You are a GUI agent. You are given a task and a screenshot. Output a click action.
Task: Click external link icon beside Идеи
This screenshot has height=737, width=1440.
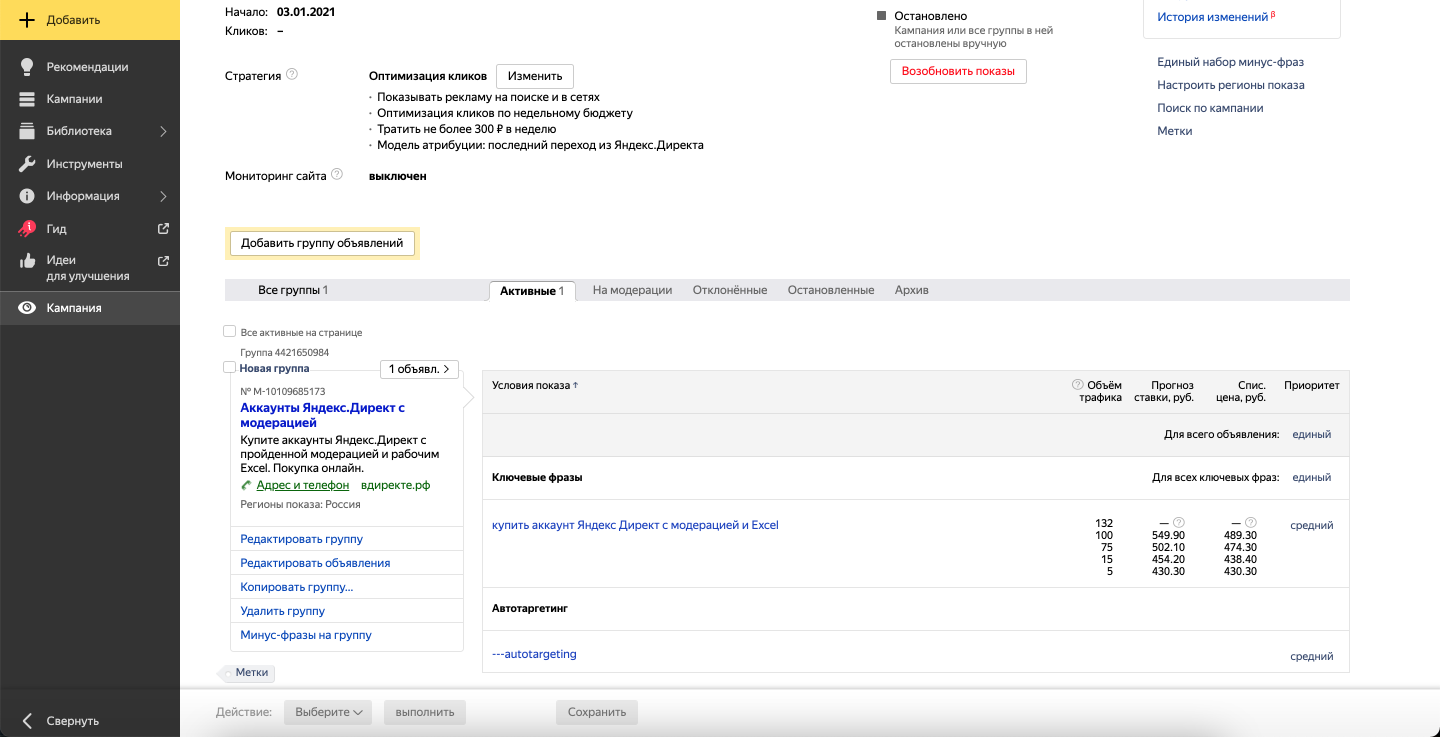[x=164, y=261]
